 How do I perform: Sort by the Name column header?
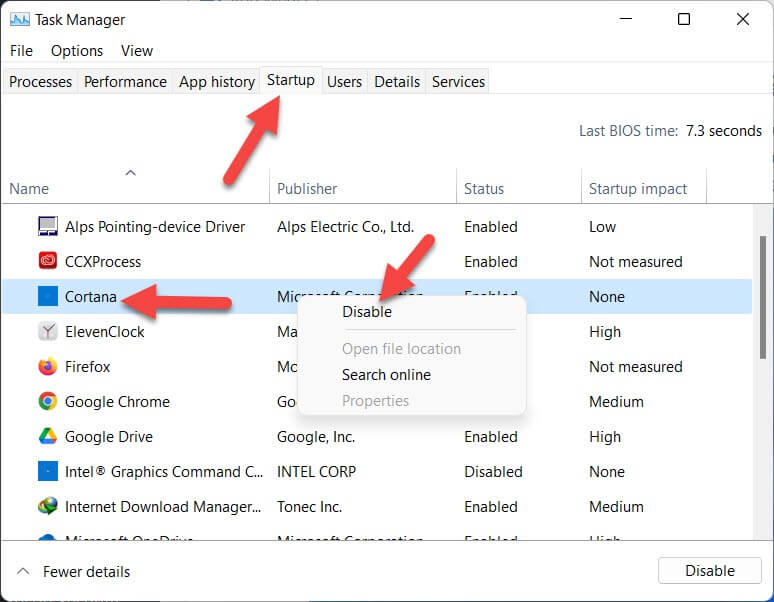tap(29, 189)
